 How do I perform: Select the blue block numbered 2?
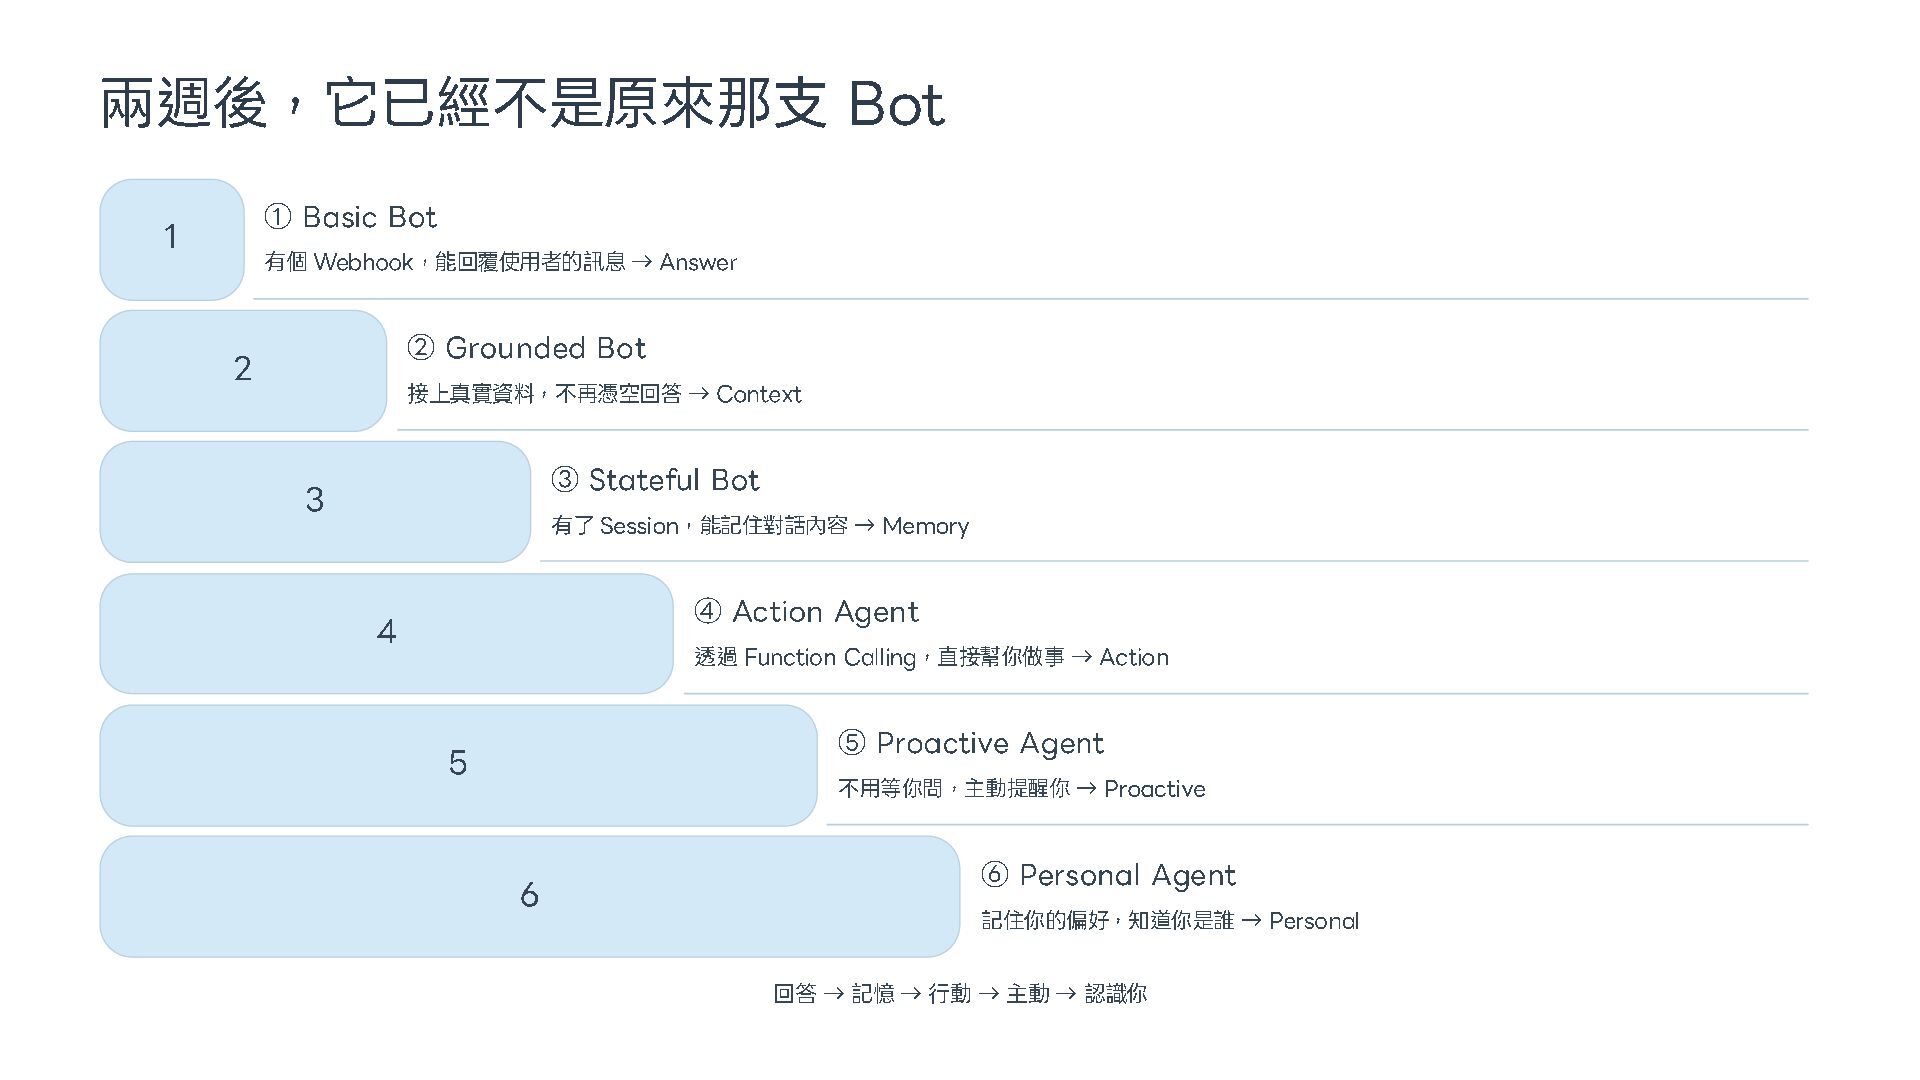(x=243, y=371)
